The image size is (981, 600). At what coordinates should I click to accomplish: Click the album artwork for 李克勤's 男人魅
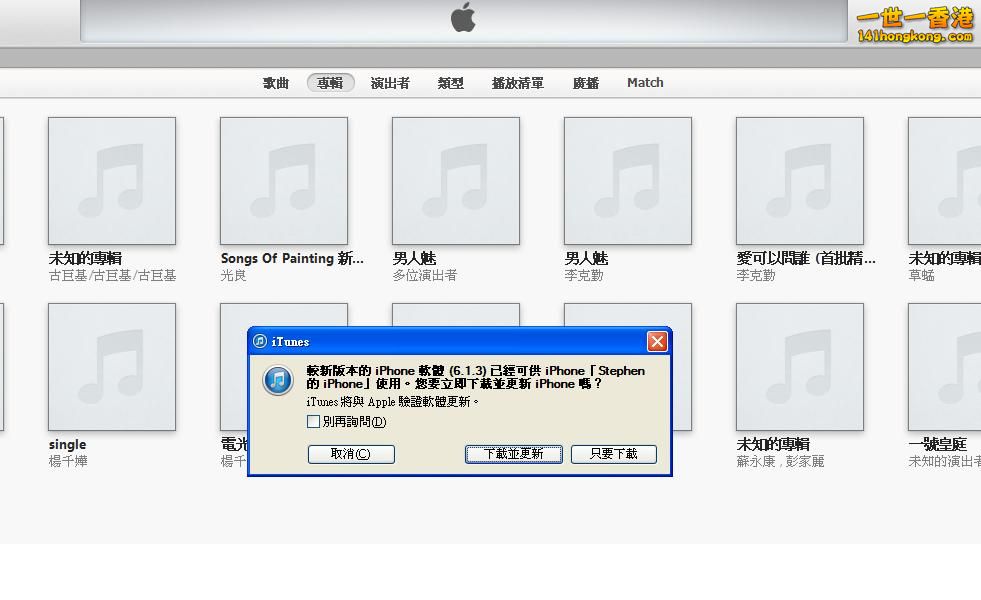pos(627,180)
